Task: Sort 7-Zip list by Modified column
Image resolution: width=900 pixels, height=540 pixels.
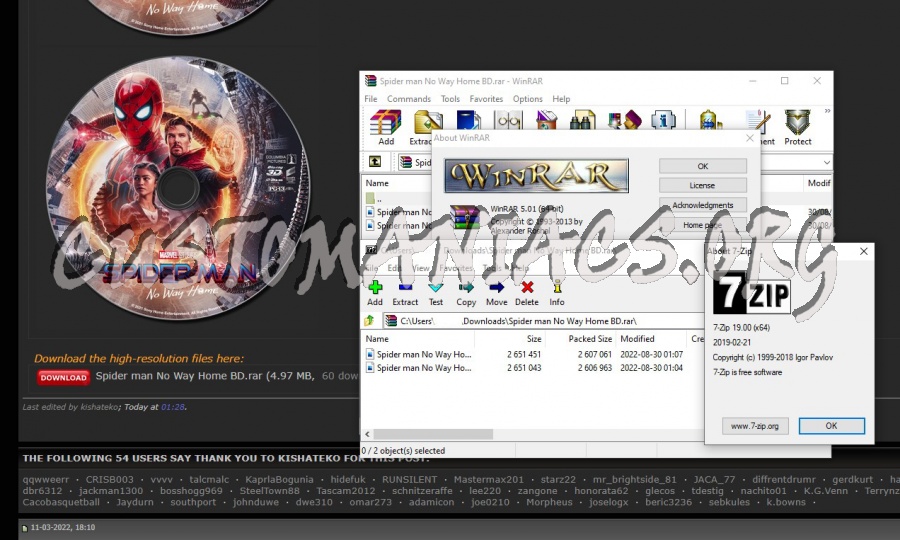Action: coord(651,339)
